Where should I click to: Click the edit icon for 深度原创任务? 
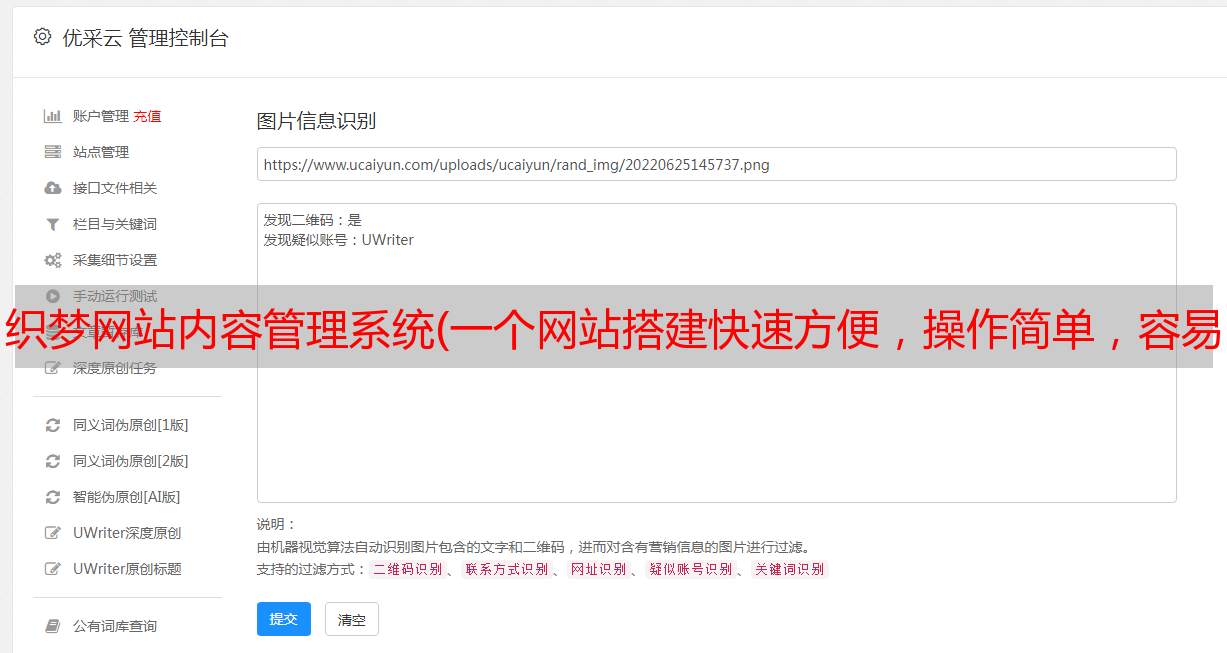point(53,368)
